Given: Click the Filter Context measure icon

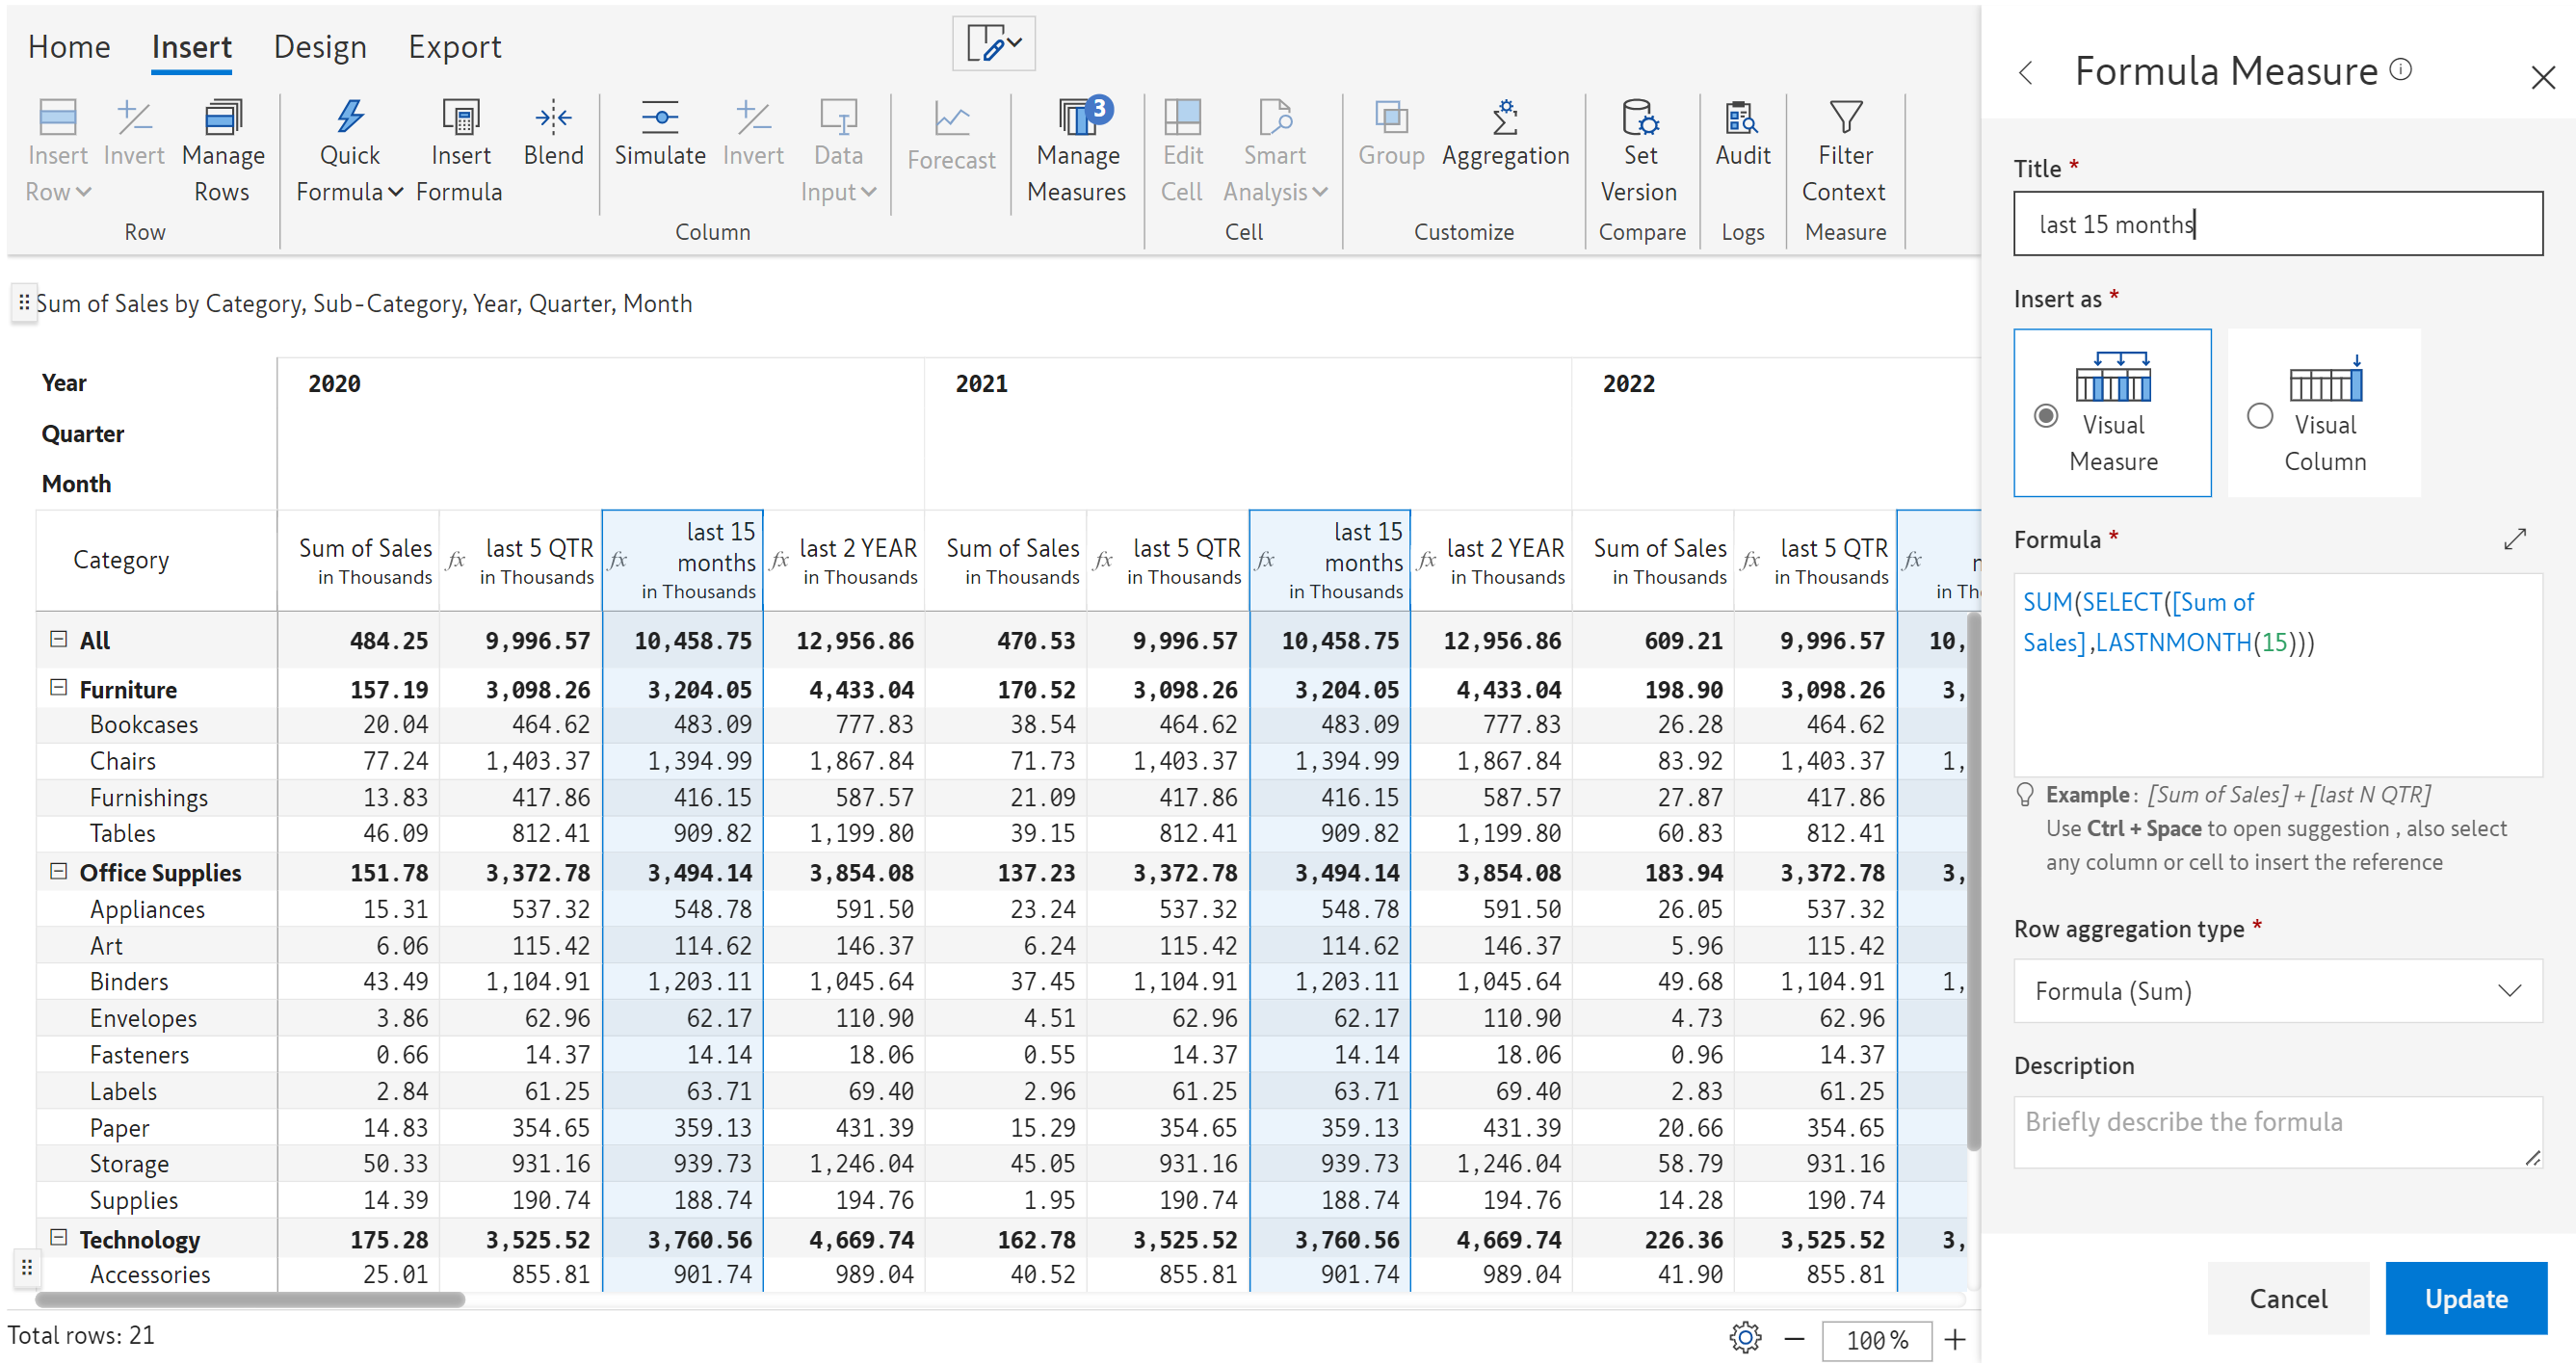Looking at the screenshot, I should [1844, 118].
